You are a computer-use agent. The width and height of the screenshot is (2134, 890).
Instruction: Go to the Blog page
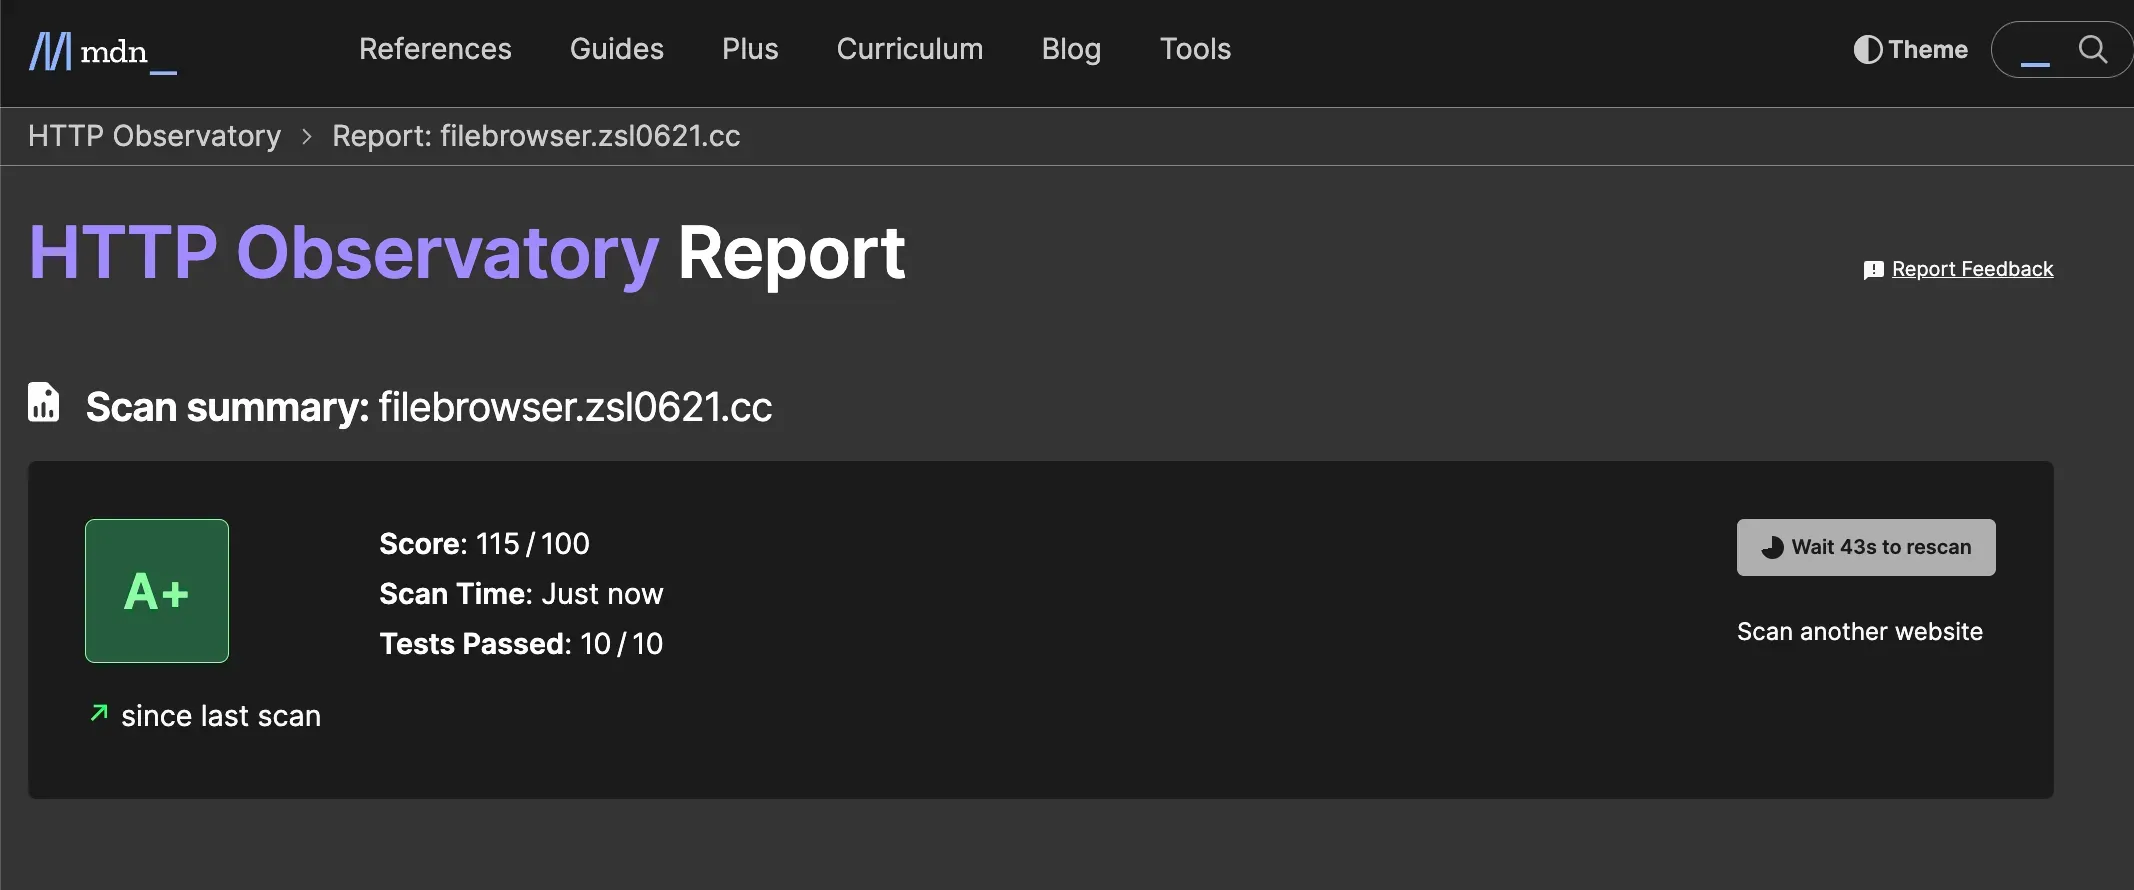pyautogui.click(x=1071, y=49)
